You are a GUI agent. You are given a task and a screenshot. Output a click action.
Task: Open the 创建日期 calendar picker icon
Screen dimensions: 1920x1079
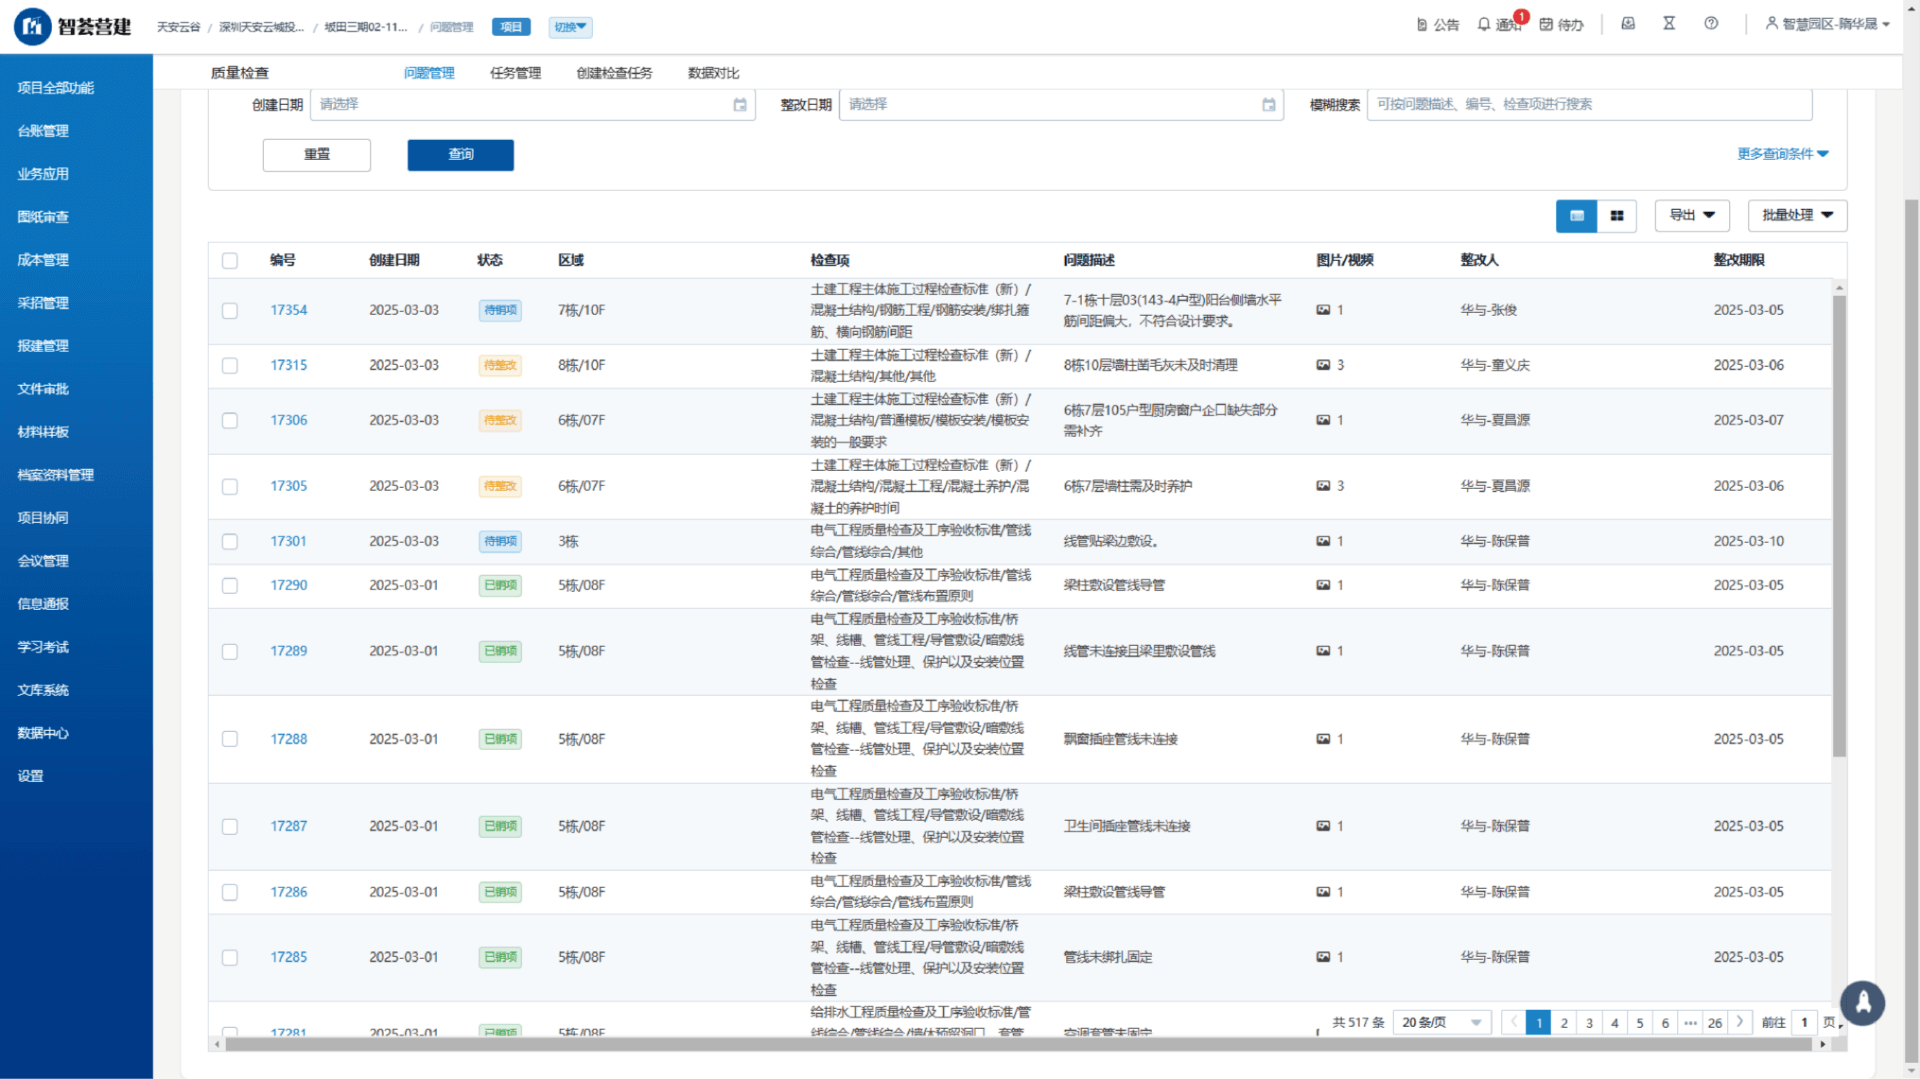[740, 105]
